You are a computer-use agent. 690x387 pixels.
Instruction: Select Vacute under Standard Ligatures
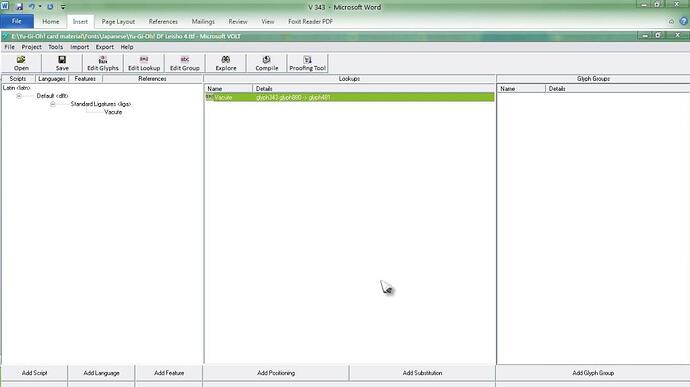[x=113, y=112]
